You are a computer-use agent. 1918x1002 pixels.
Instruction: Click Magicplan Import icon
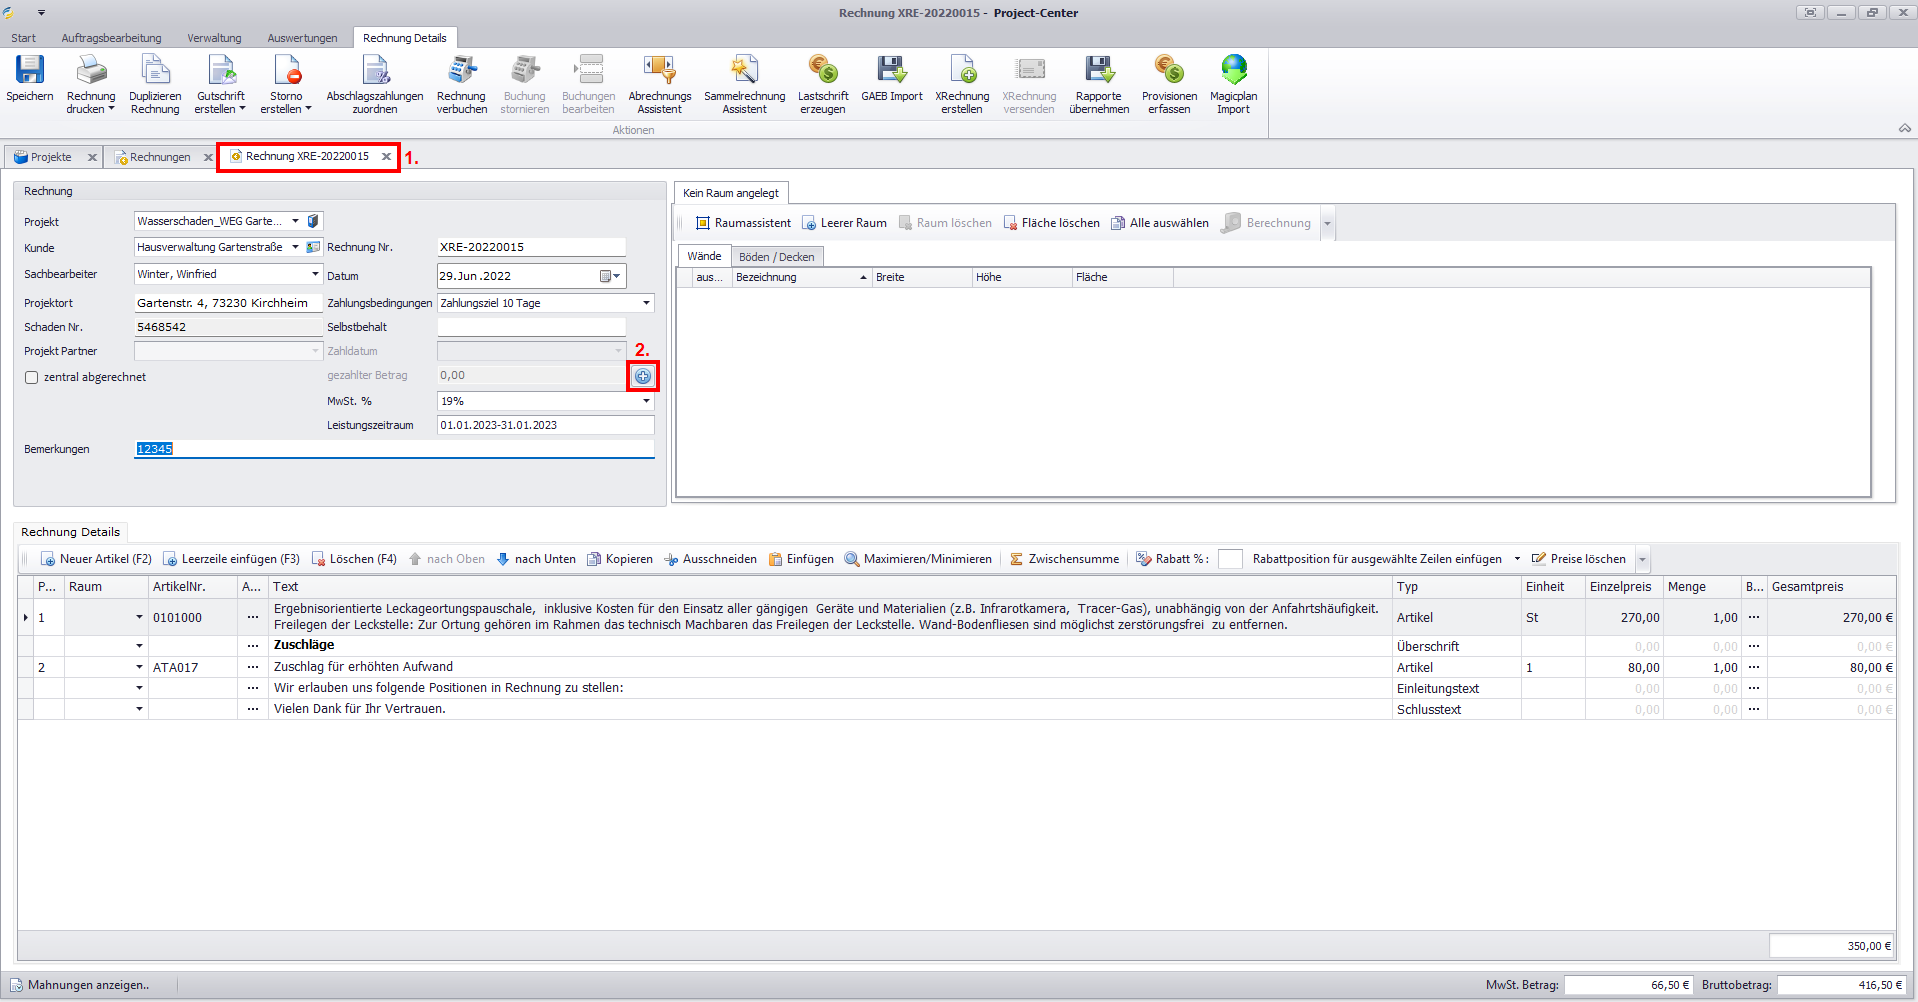pyautogui.click(x=1234, y=70)
